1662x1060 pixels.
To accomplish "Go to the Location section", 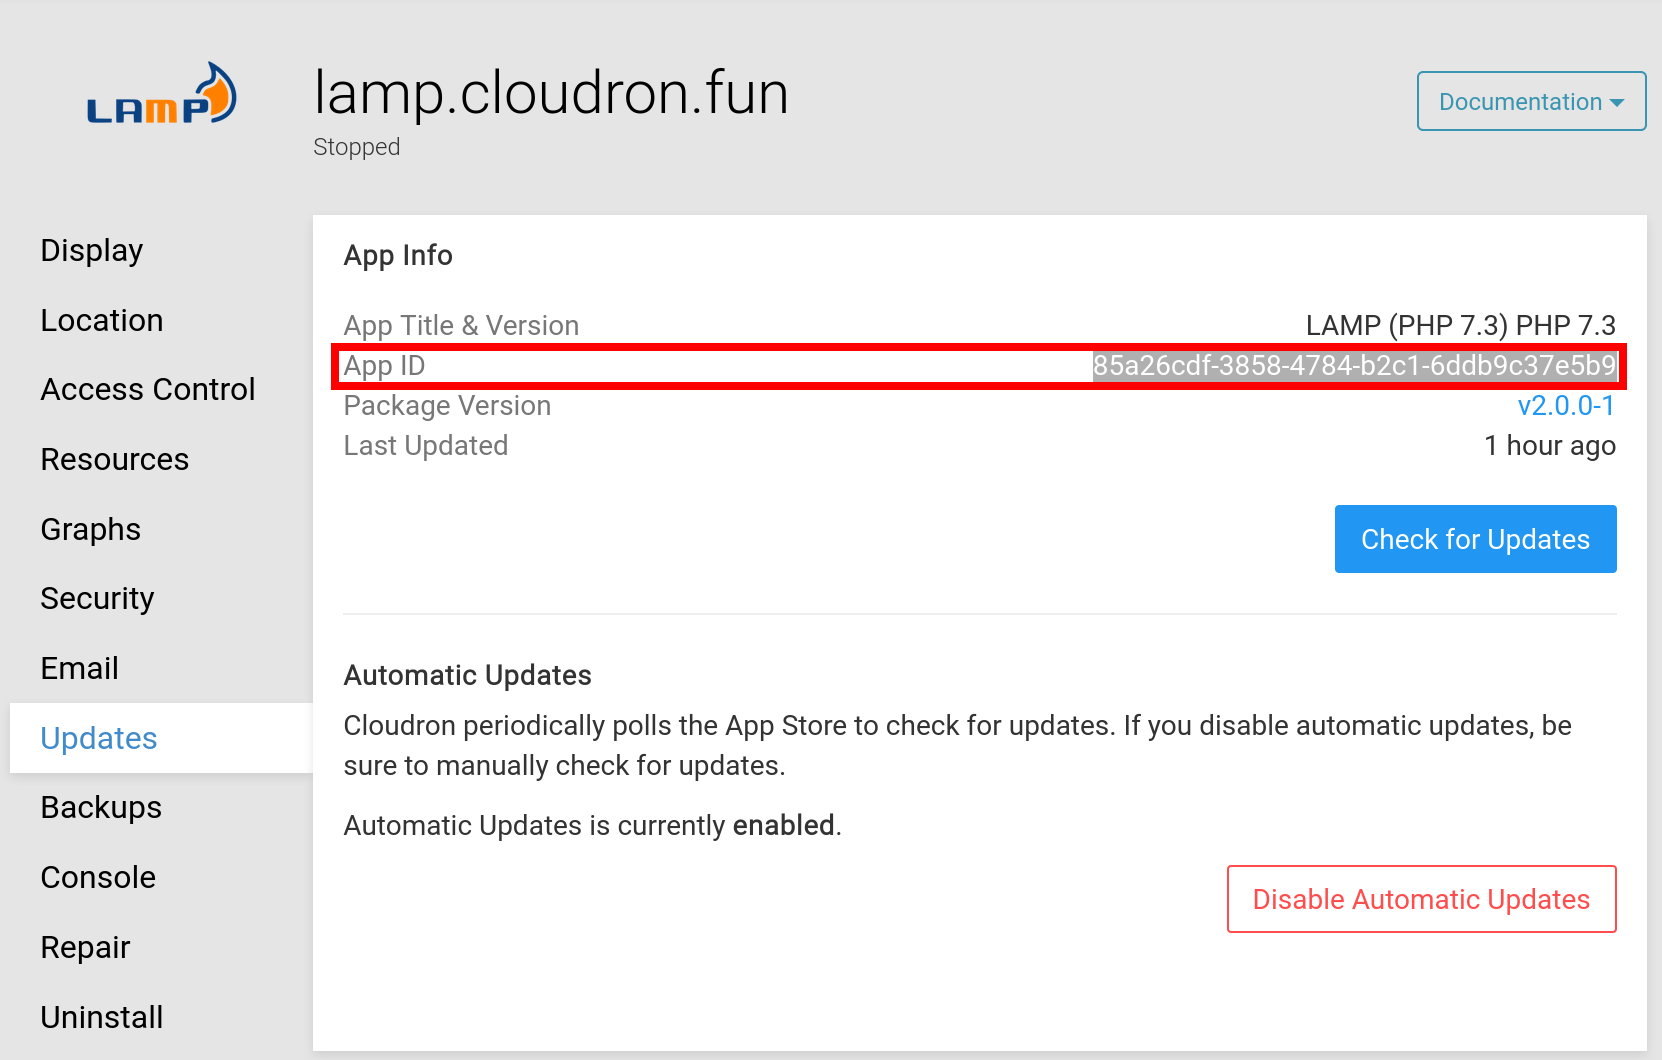I will [x=102, y=320].
